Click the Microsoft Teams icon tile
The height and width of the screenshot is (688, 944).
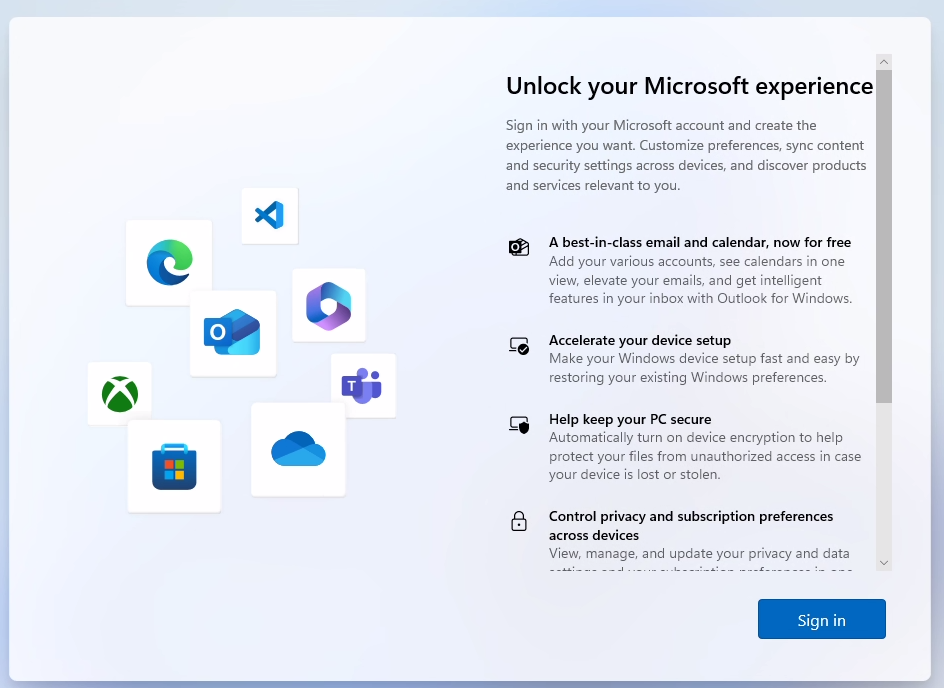coord(363,386)
